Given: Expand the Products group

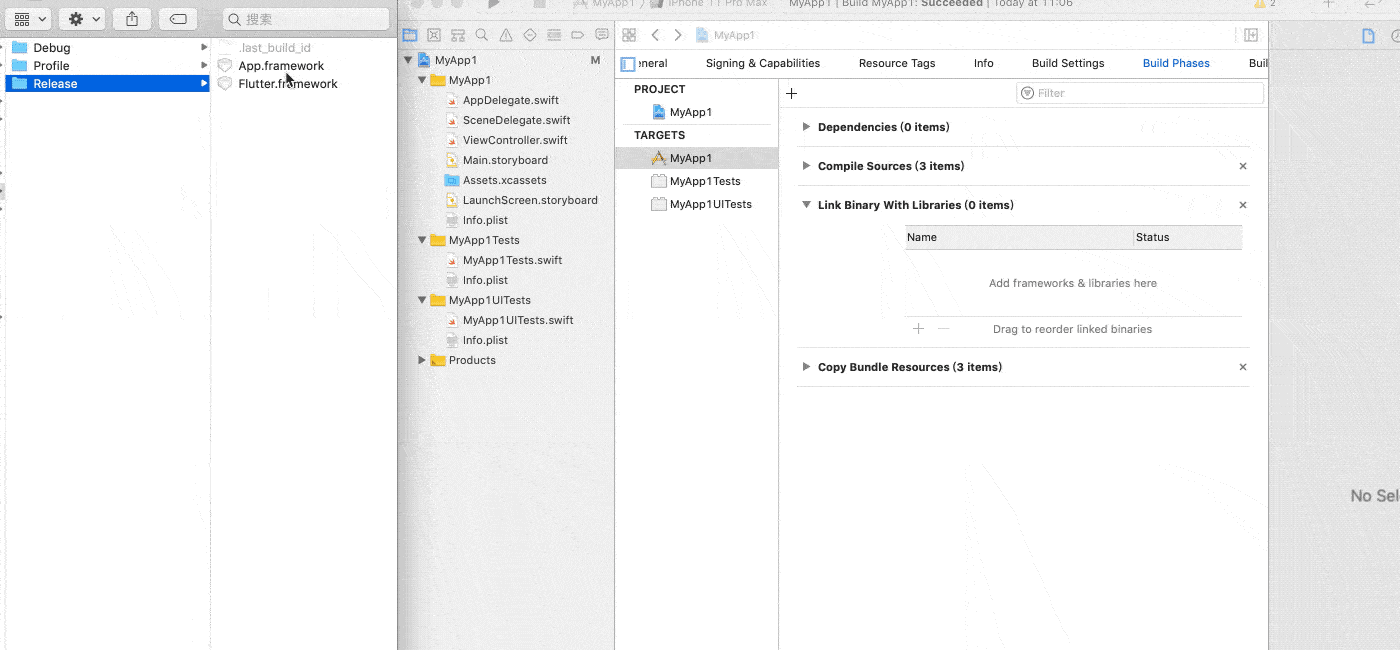Looking at the screenshot, I should [422, 360].
